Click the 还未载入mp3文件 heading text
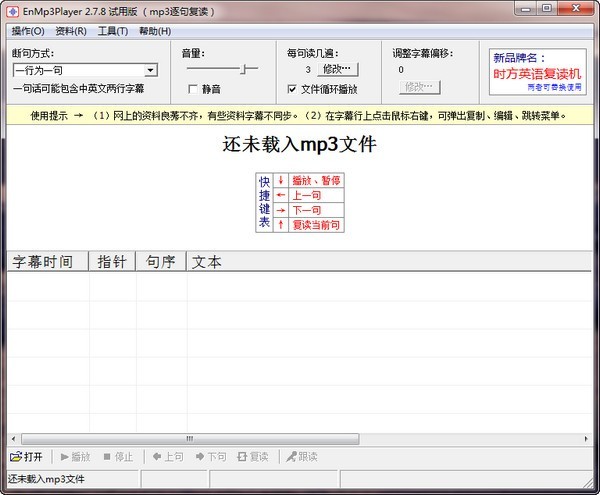Viewport: 600px width, 495px height. pos(300,145)
